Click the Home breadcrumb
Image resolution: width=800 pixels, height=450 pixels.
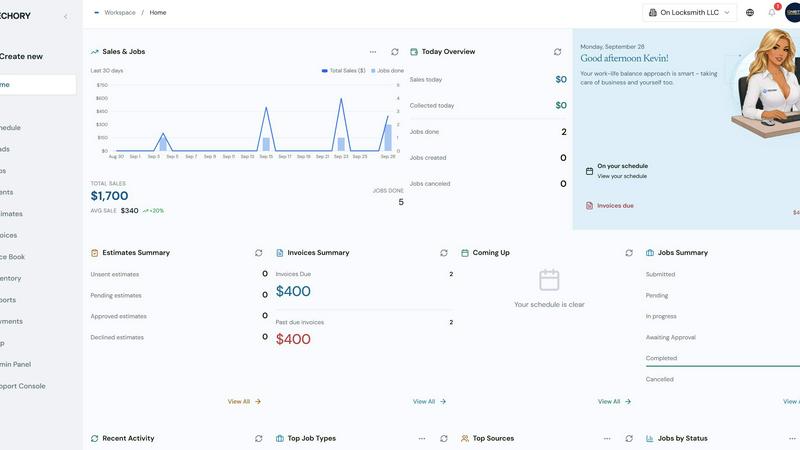[x=158, y=13]
